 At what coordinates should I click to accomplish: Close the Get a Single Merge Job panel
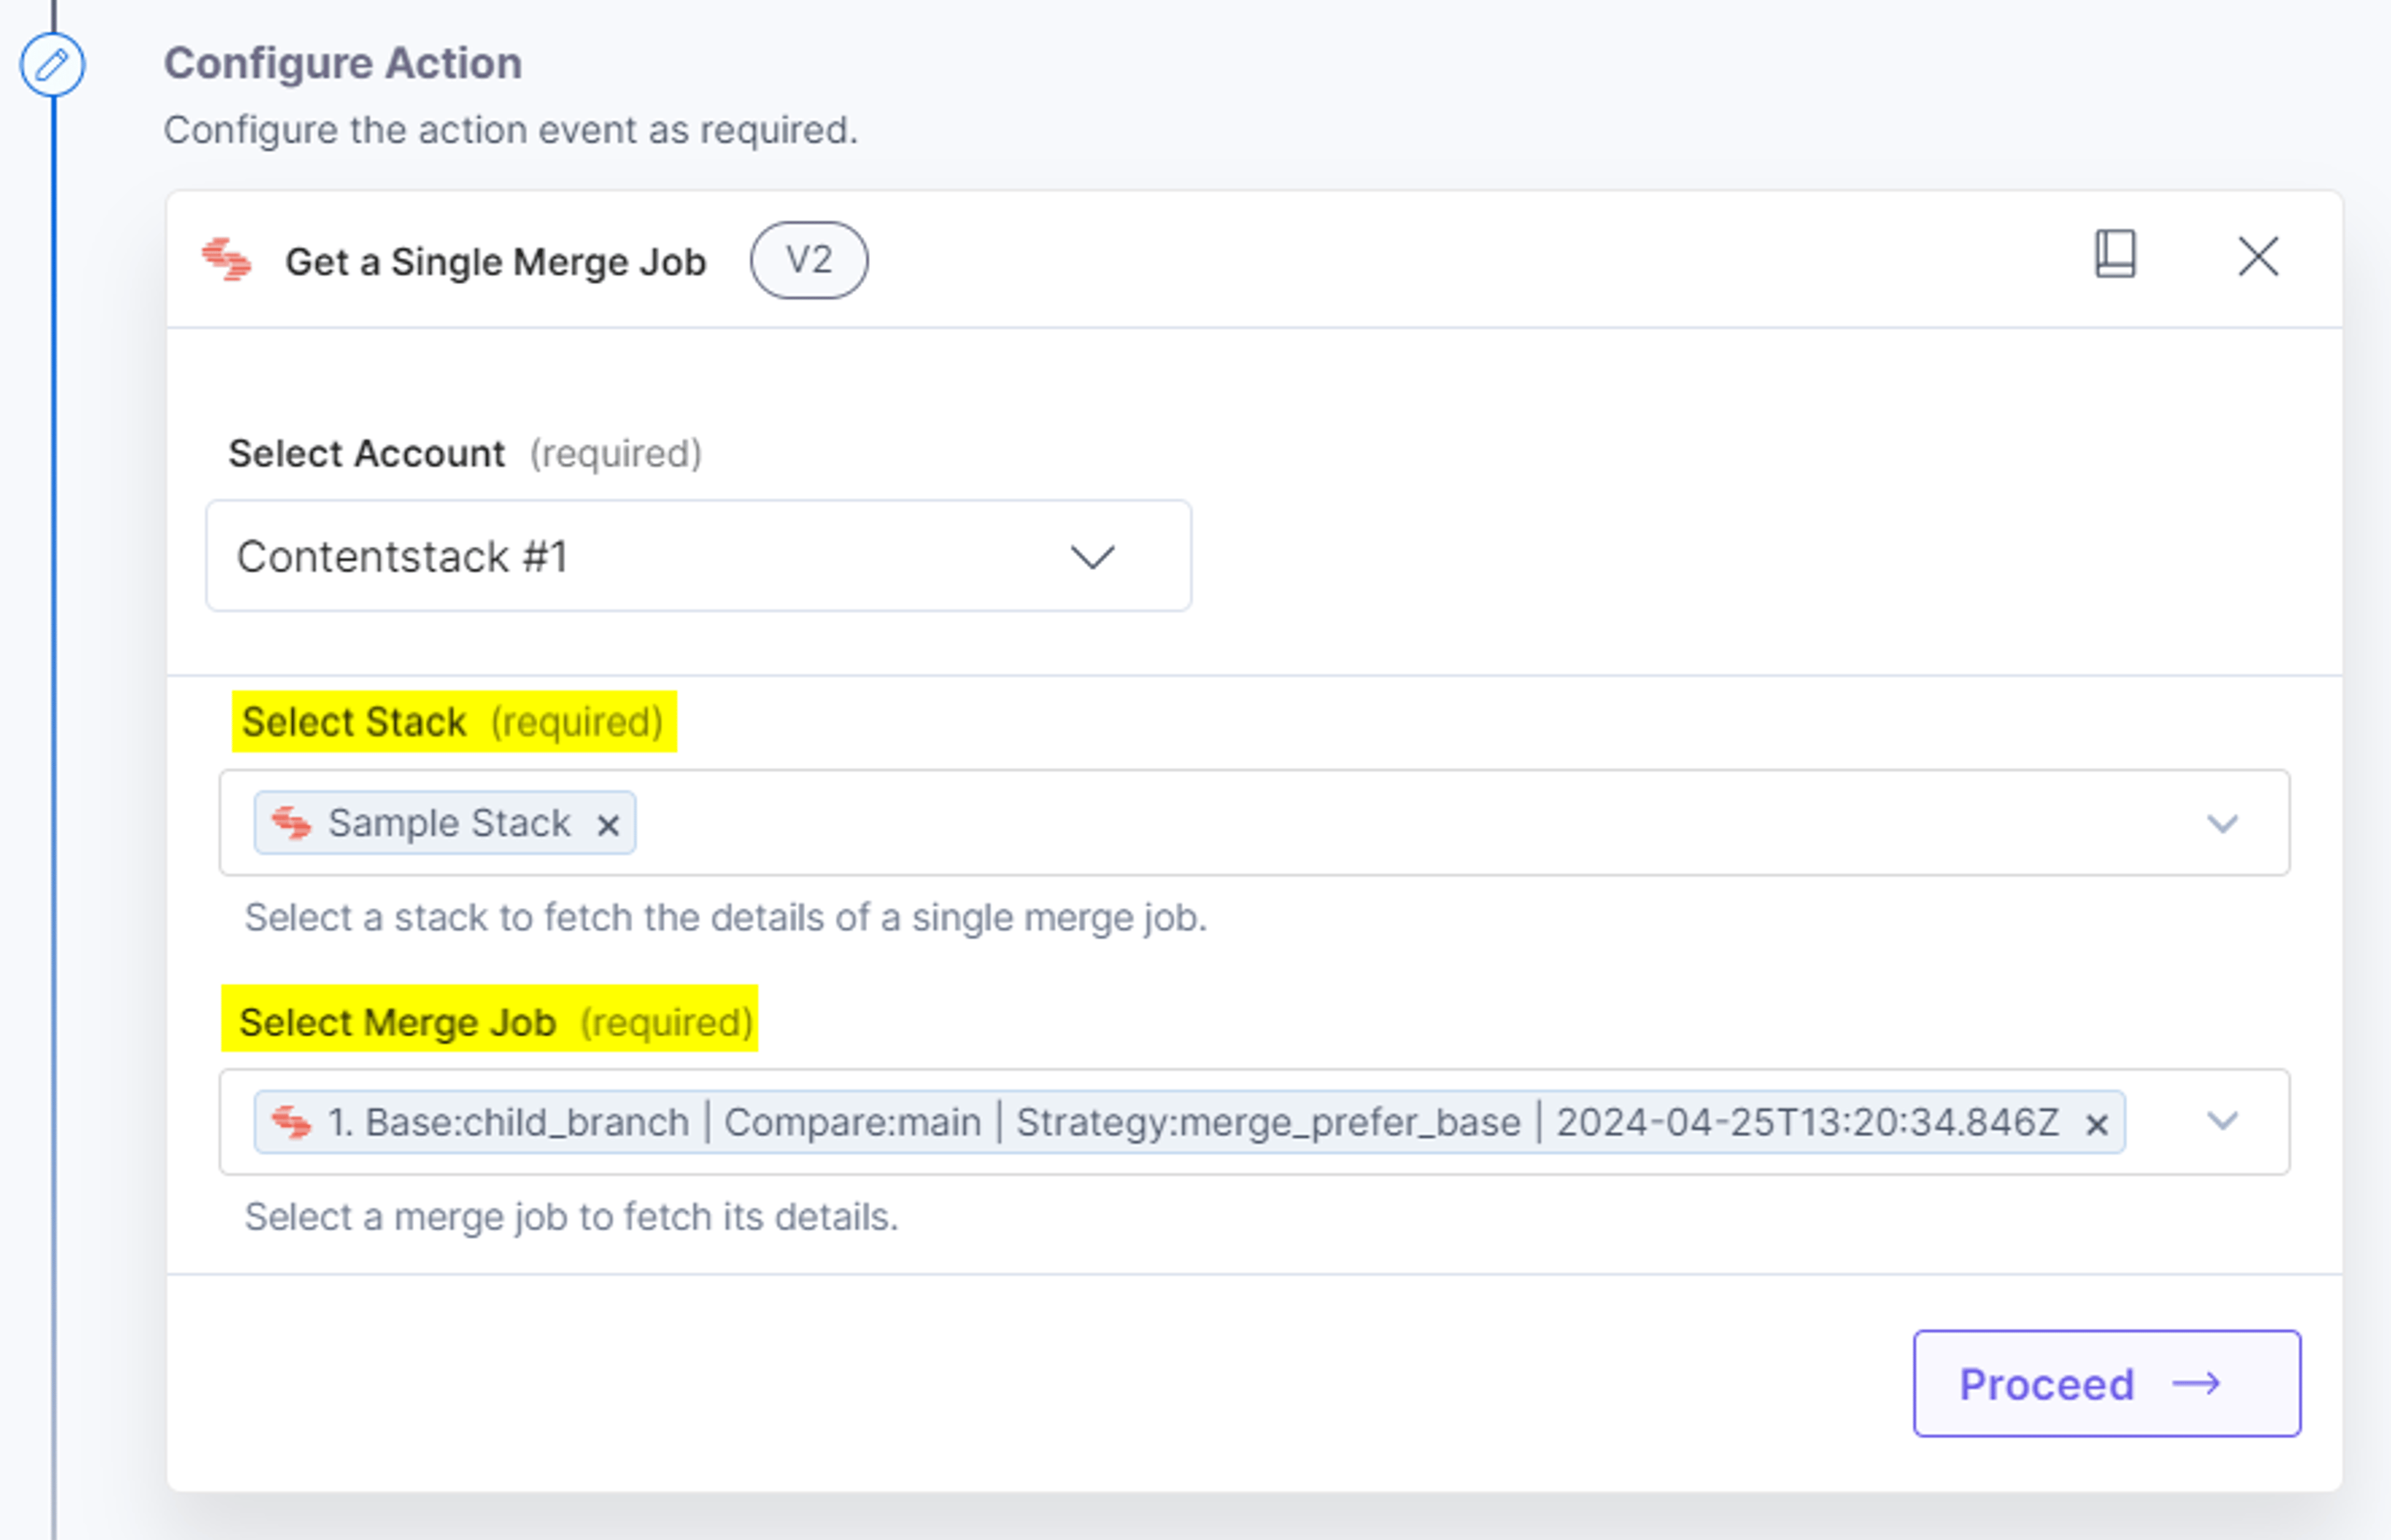[2258, 256]
